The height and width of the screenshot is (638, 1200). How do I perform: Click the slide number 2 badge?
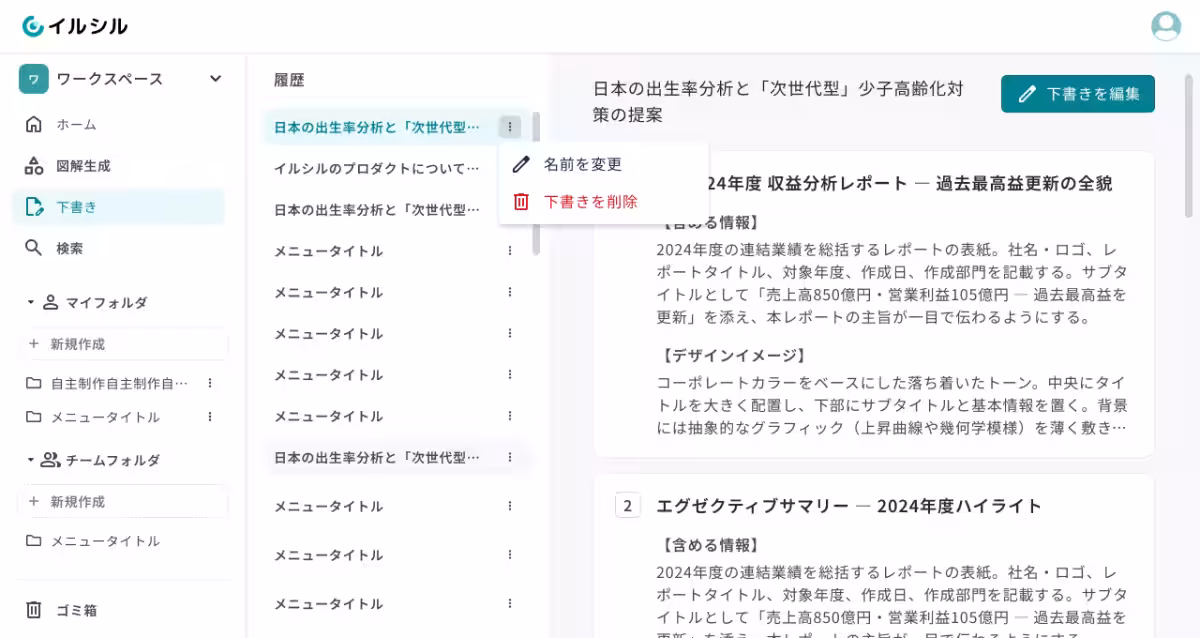pyautogui.click(x=627, y=506)
